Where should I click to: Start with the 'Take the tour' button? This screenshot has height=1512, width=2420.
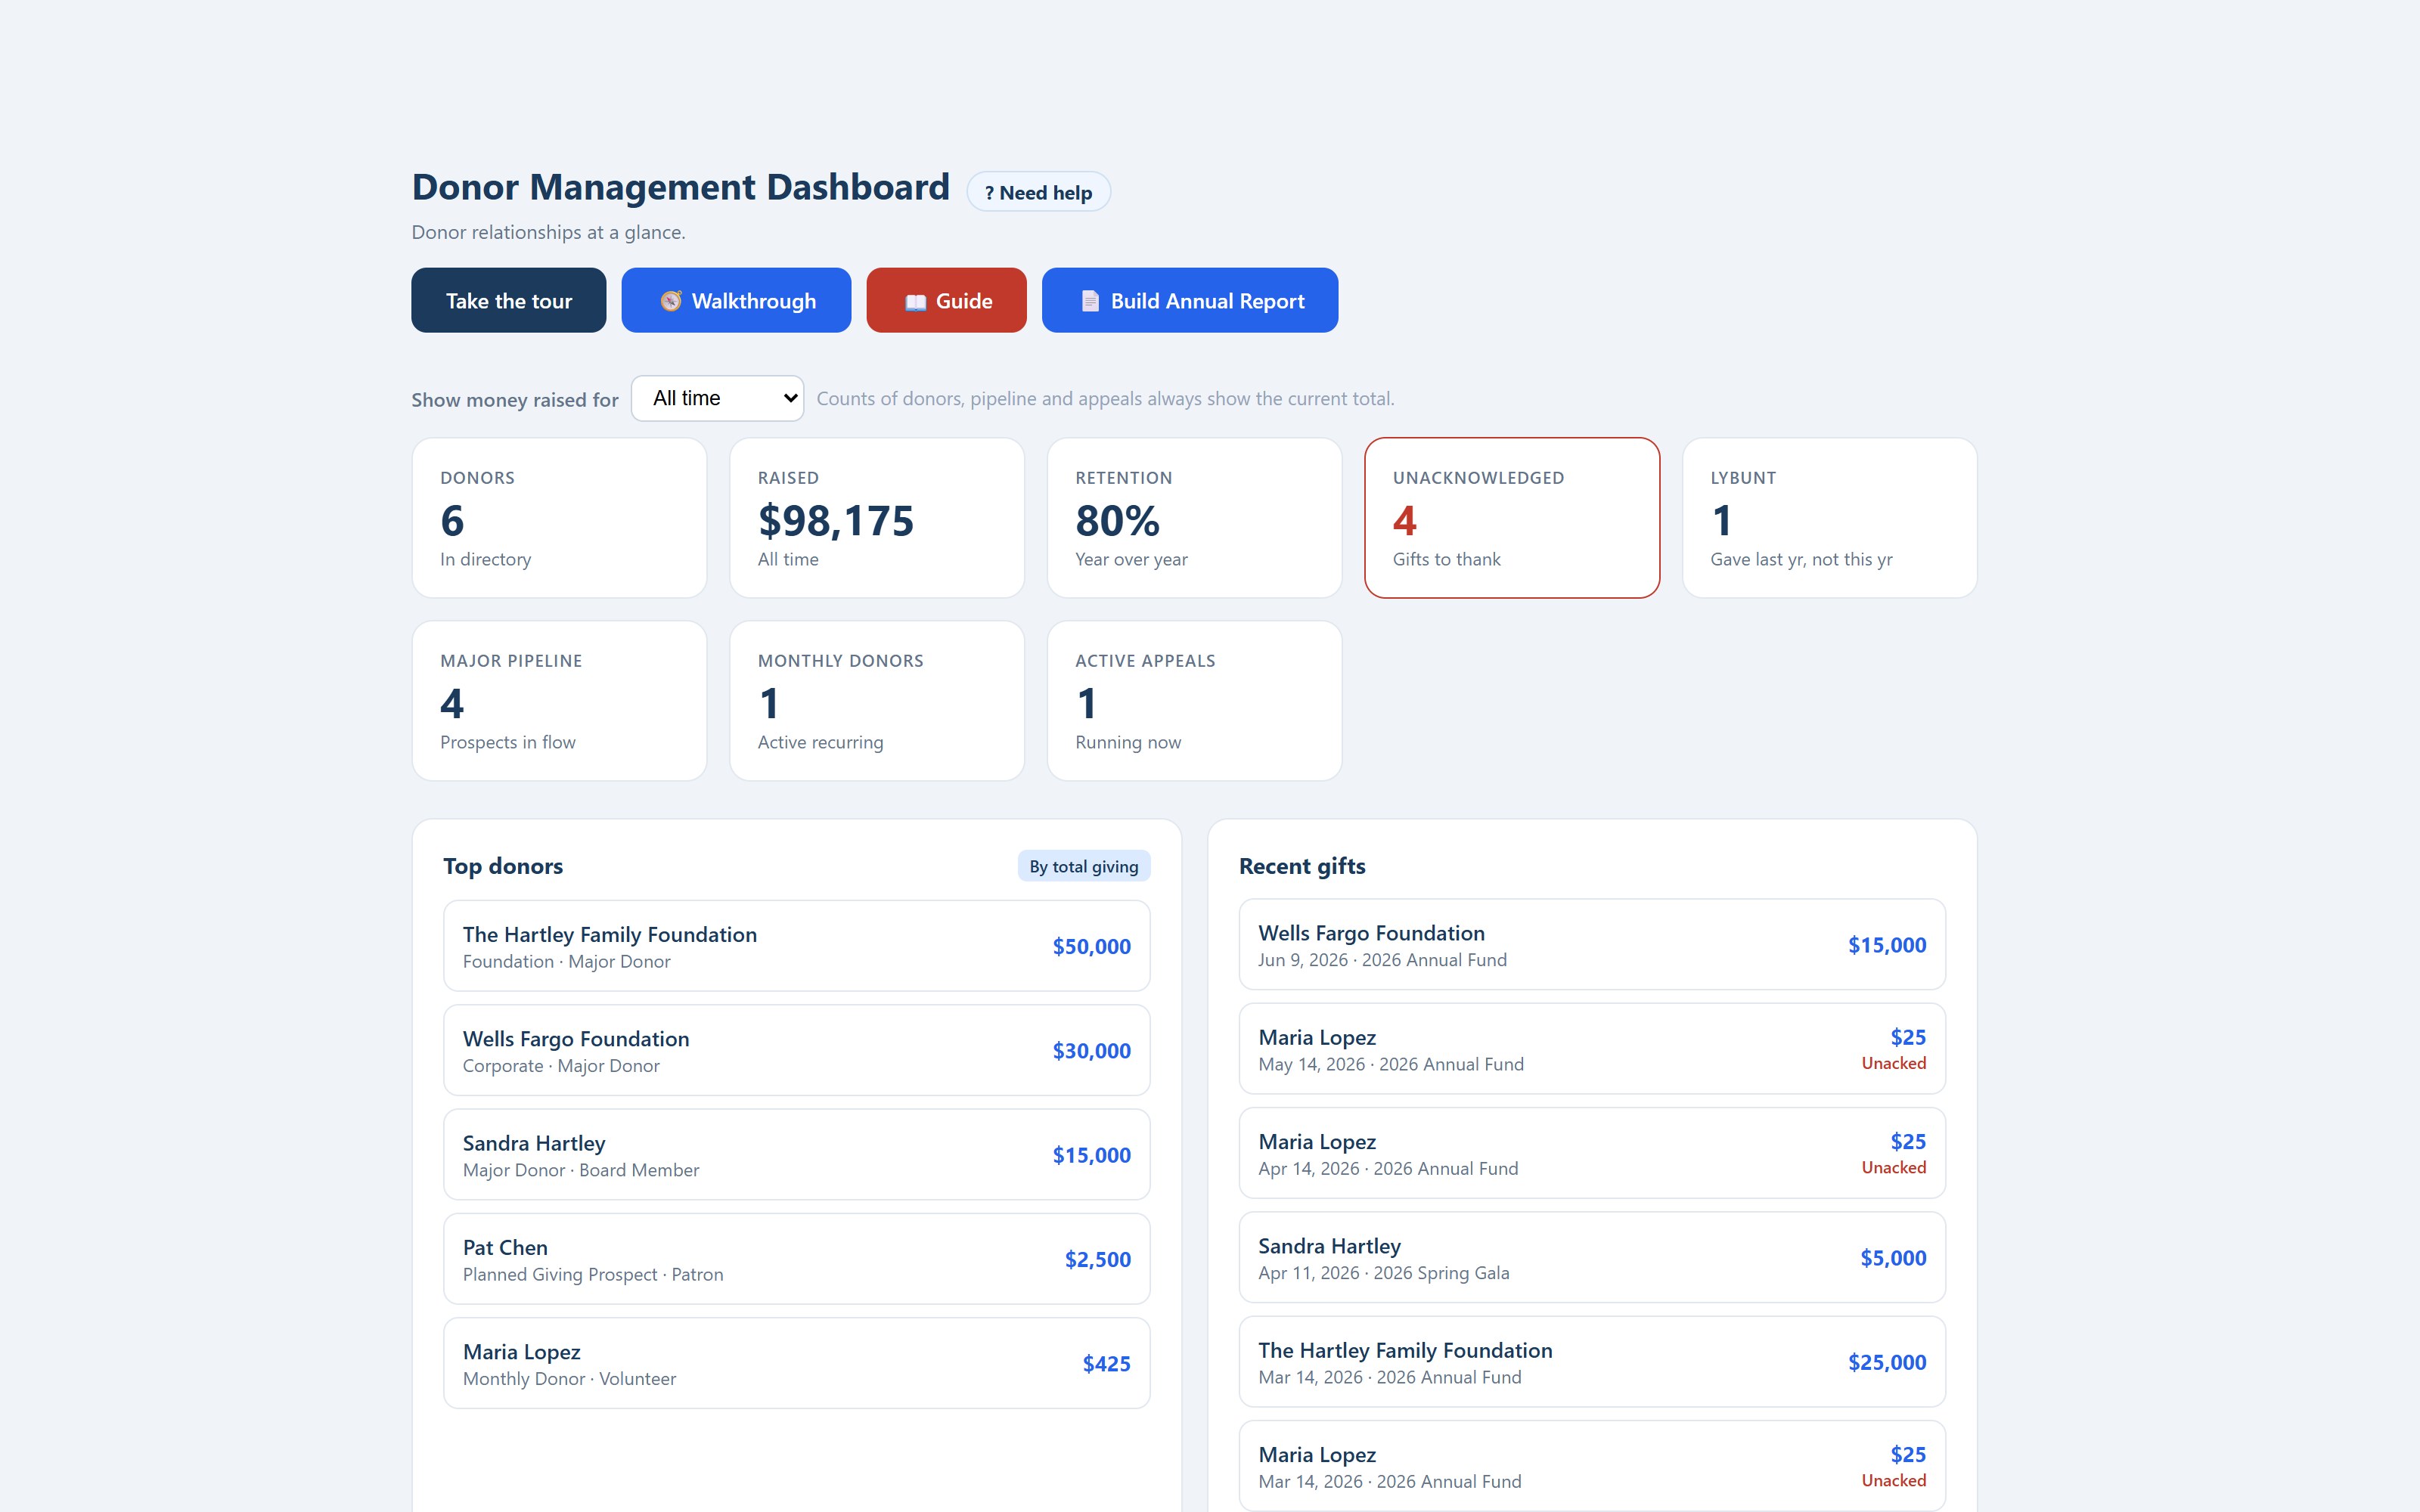tap(508, 300)
